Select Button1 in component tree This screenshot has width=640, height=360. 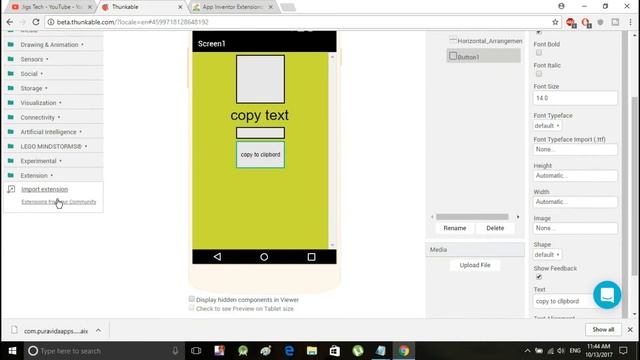point(483,56)
